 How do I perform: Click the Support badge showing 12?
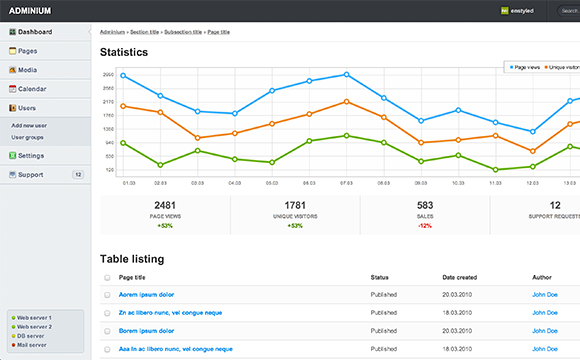tap(78, 175)
